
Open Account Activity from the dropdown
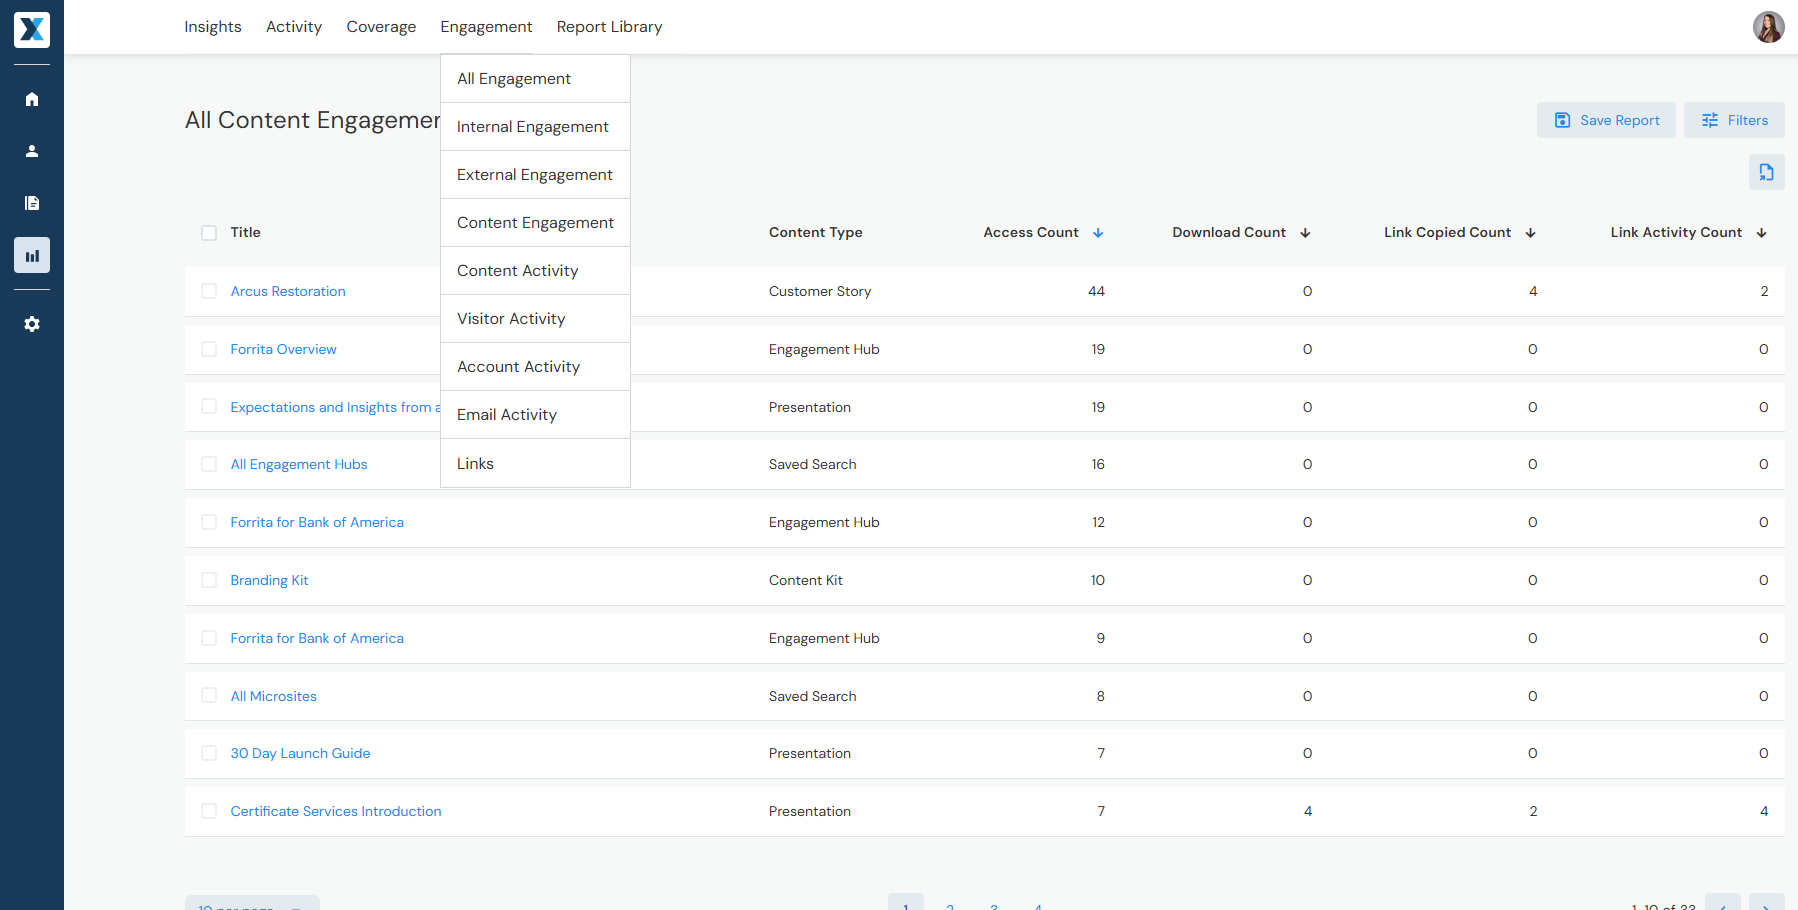(x=535, y=367)
